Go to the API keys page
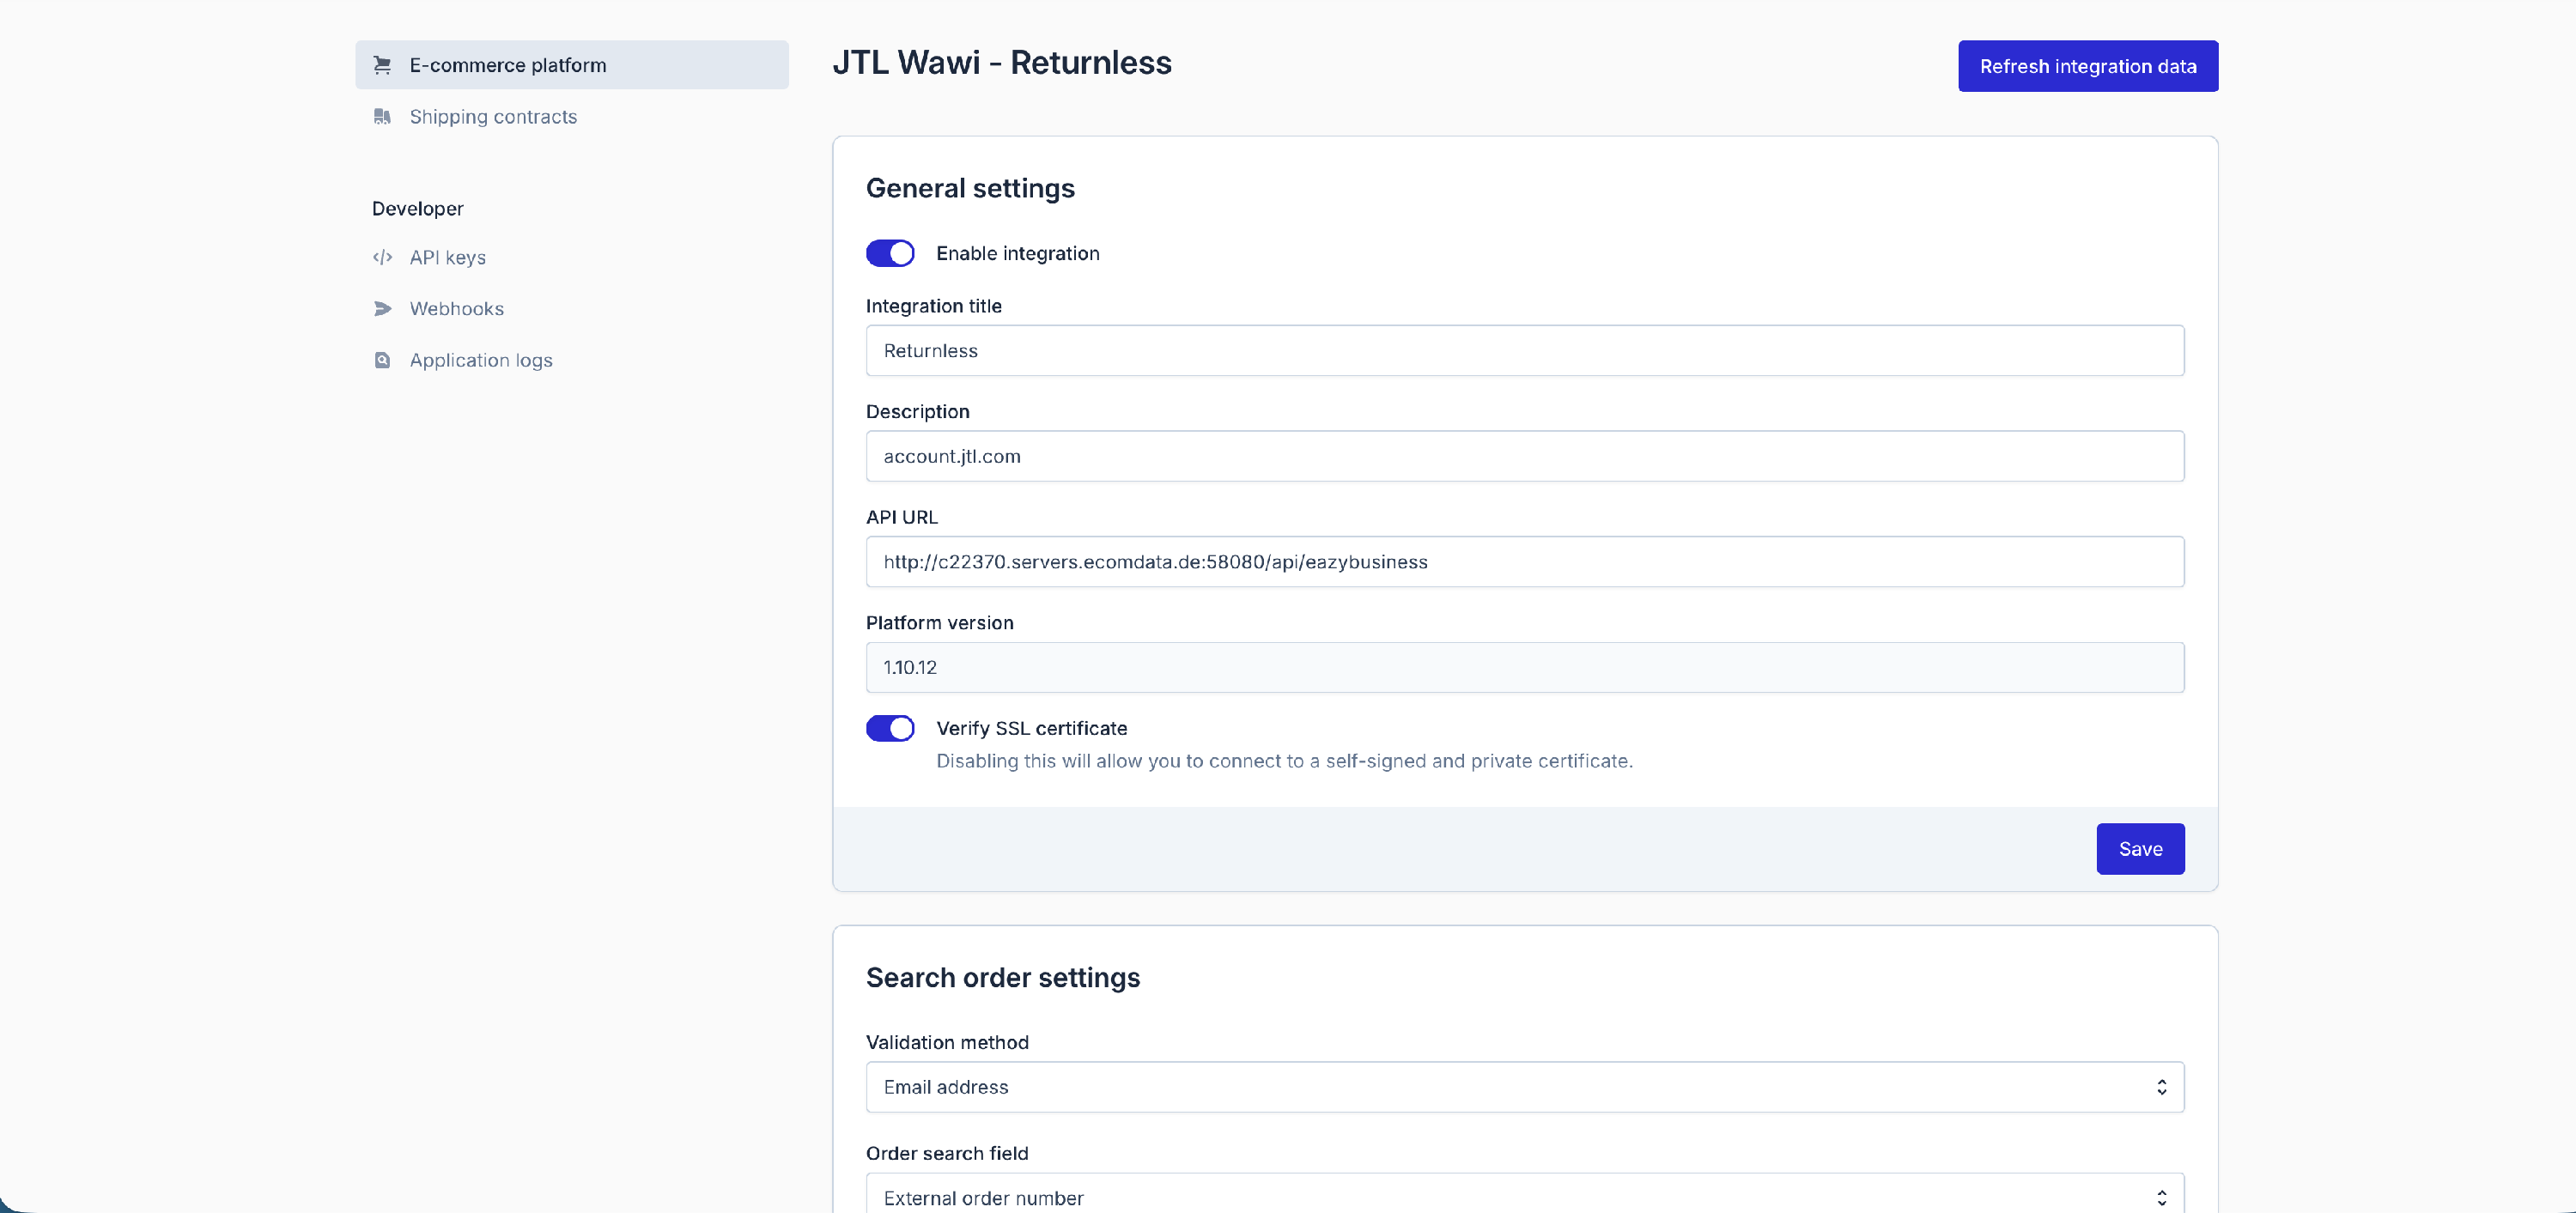The height and width of the screenshot is (1213, 2576). point(447,257)
